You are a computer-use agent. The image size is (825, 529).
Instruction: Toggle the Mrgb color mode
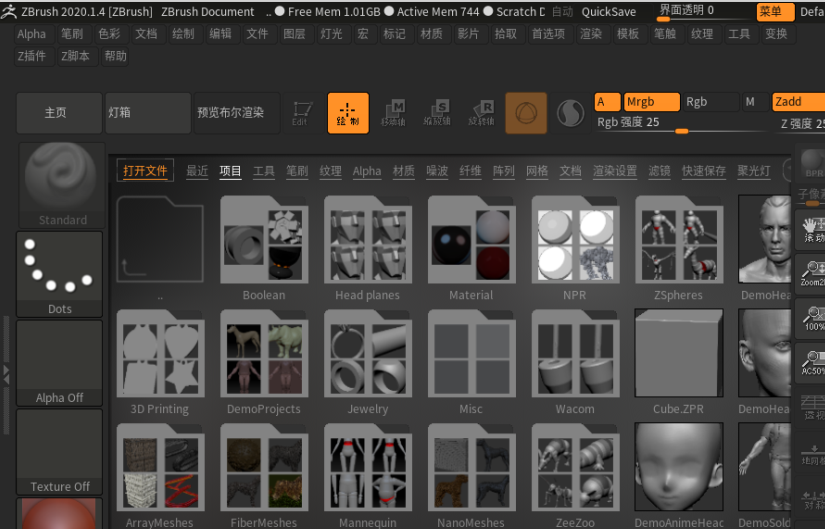[x=651, y=102]
